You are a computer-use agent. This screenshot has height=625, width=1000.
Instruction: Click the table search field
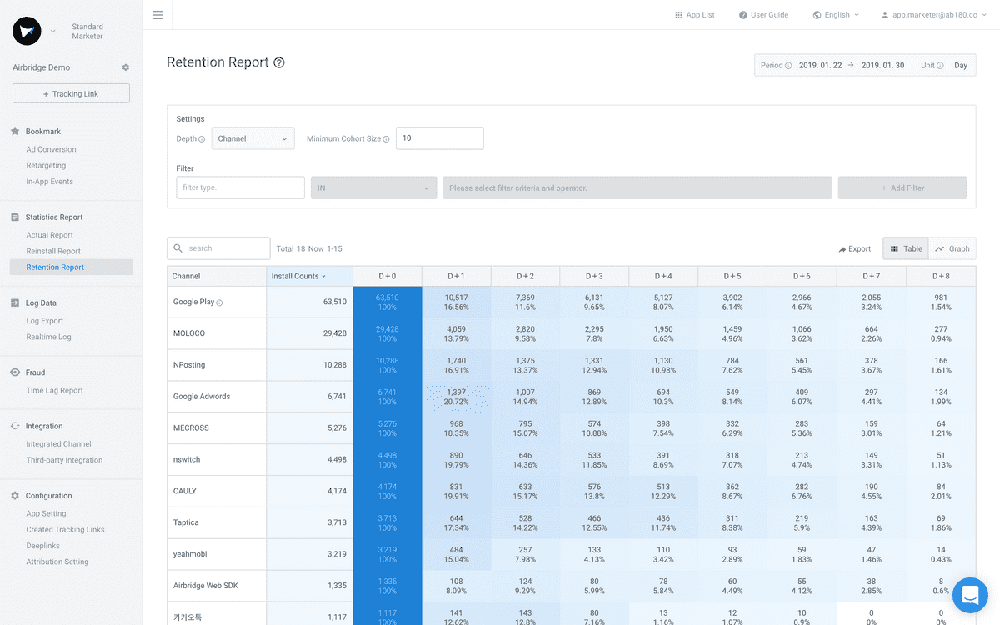point(219,248)
